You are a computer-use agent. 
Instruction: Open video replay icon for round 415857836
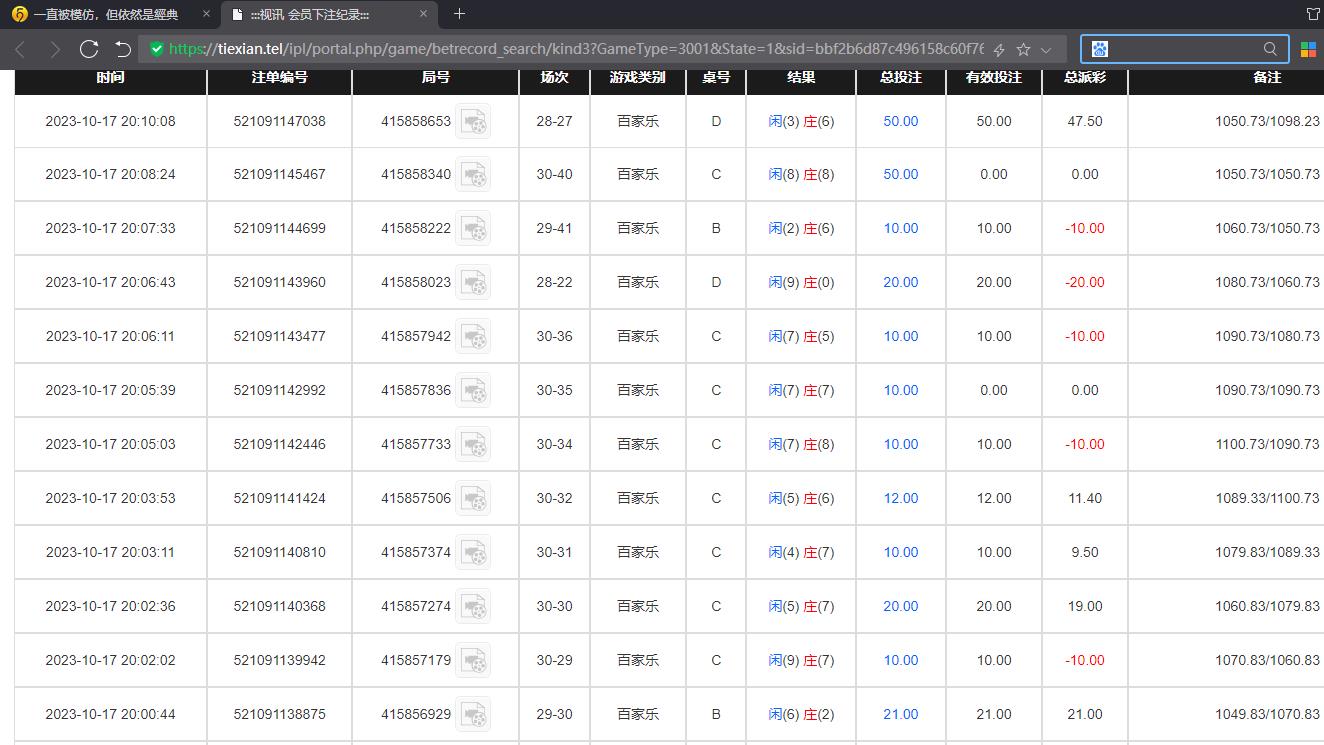click(x=473, y=391)
